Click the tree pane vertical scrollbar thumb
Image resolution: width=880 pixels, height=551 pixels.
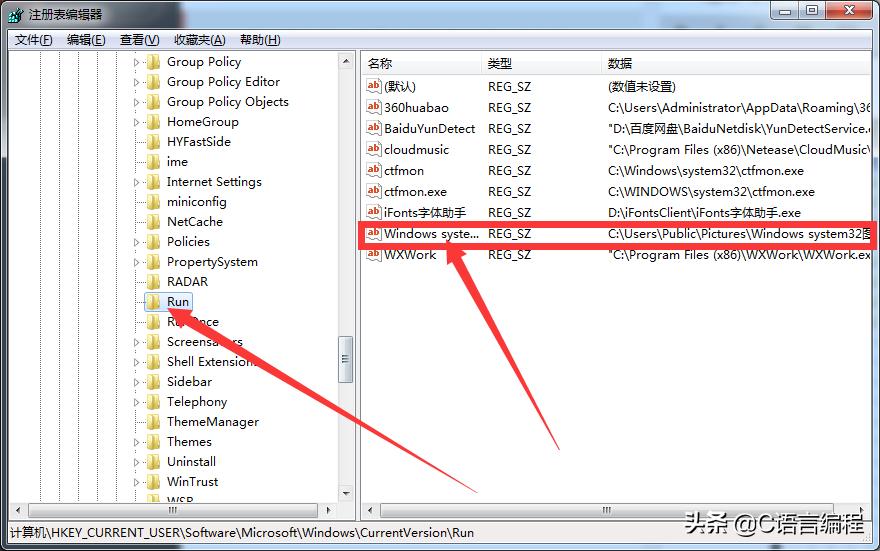[x=346, y=359]
